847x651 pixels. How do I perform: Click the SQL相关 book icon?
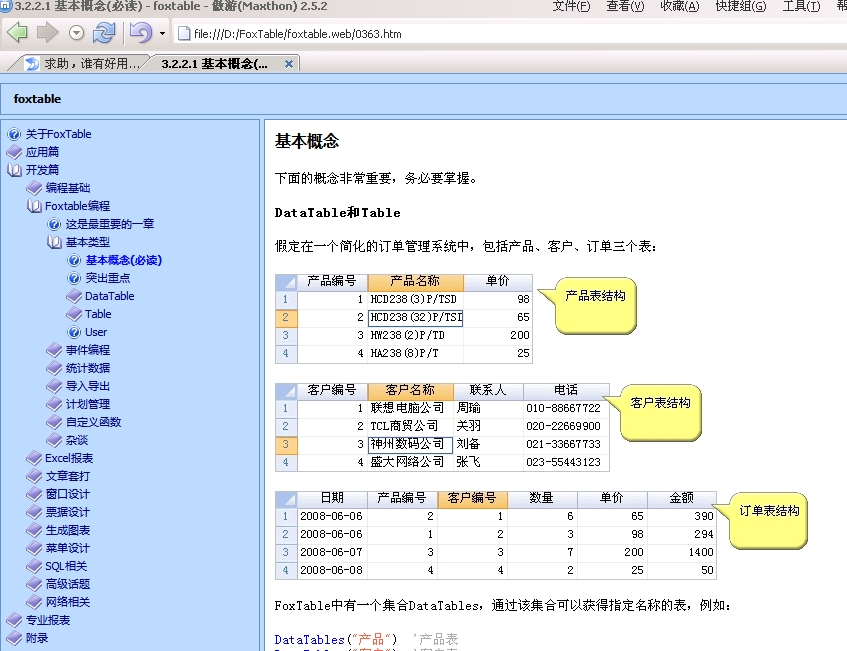coord(35,566)
